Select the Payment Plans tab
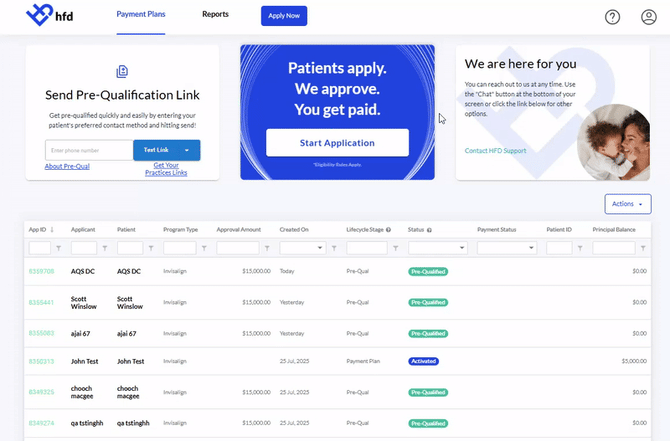Image resolution: width=670 pixels, height=441 pixels. click(x=141, y=14)
